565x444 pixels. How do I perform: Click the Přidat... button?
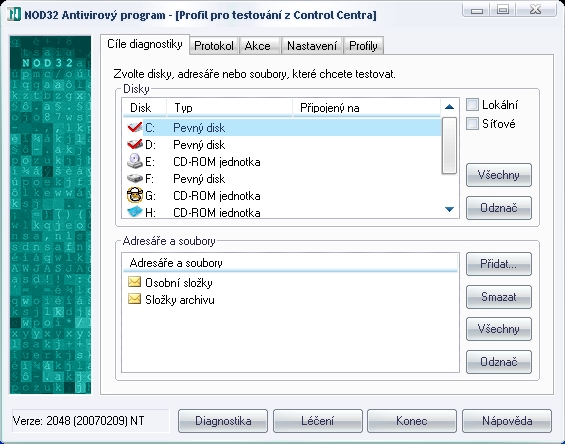499,264
